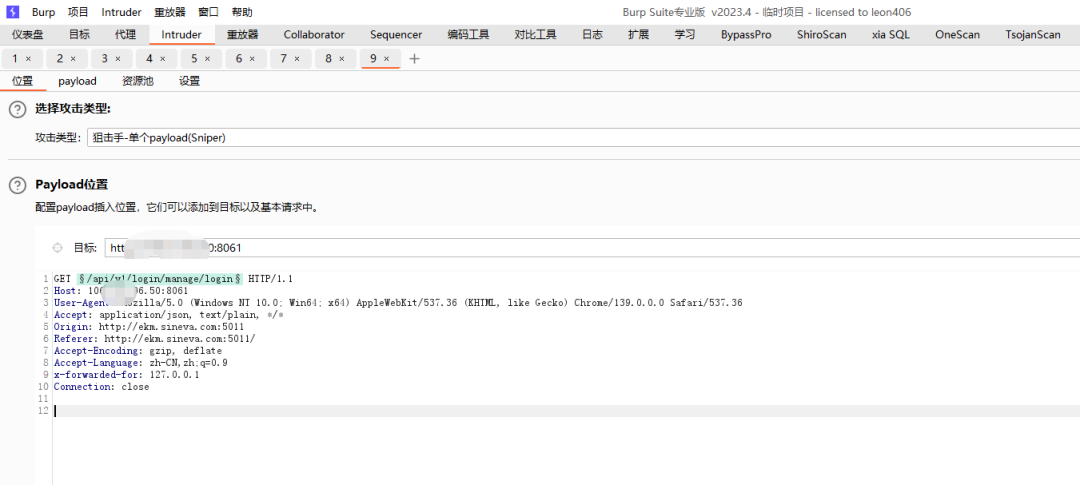Select Intruder attack tab 9

373,59
